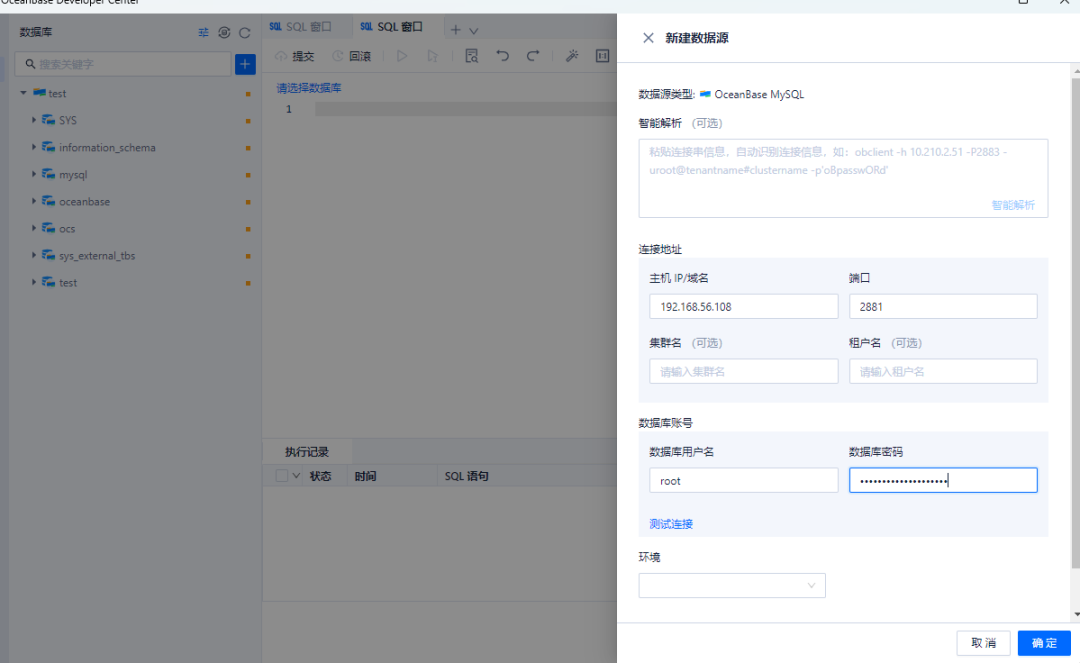1080x663 pixels.
Task: Expand the test database child node
Action: point(33,282)
